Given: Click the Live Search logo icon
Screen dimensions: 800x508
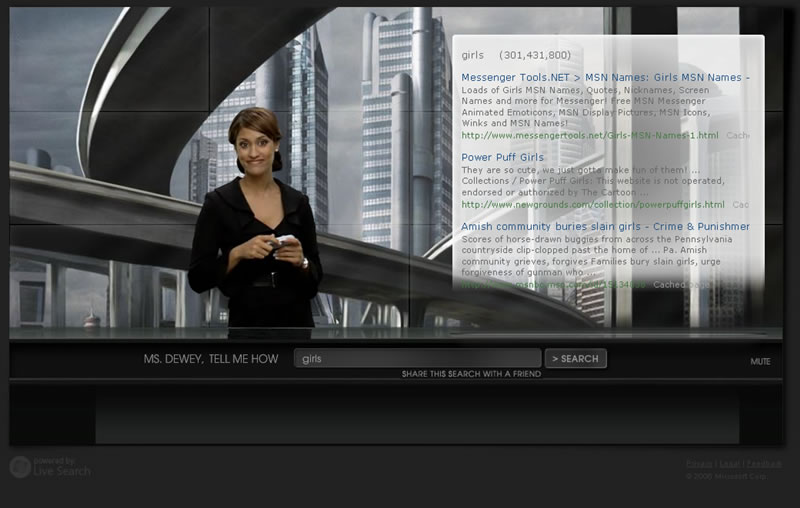Looking at the screenshot, I should coord(20,467).
